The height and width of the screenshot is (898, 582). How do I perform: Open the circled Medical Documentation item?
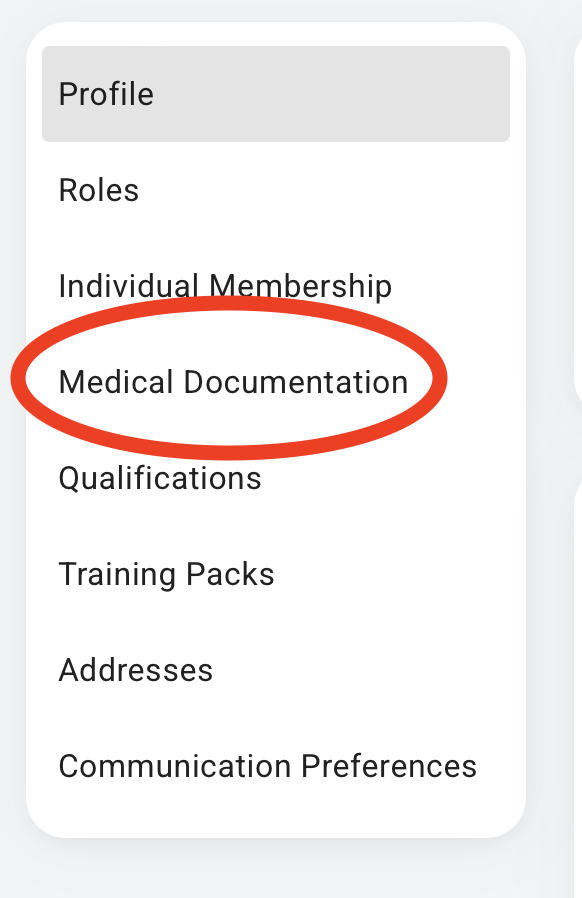tap(233, 381)
